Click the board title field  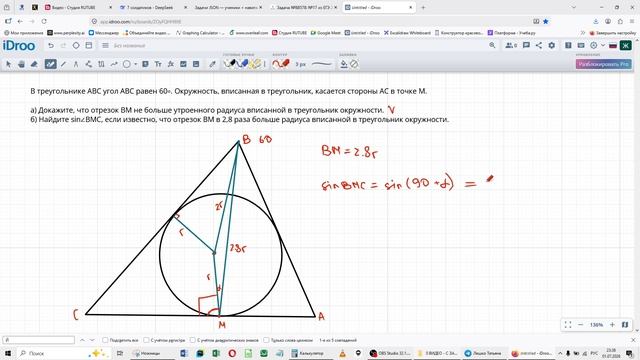[129, 46]
